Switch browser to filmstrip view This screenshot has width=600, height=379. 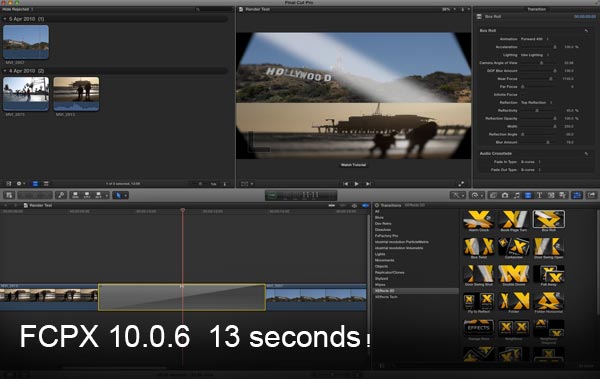point(35,184)
